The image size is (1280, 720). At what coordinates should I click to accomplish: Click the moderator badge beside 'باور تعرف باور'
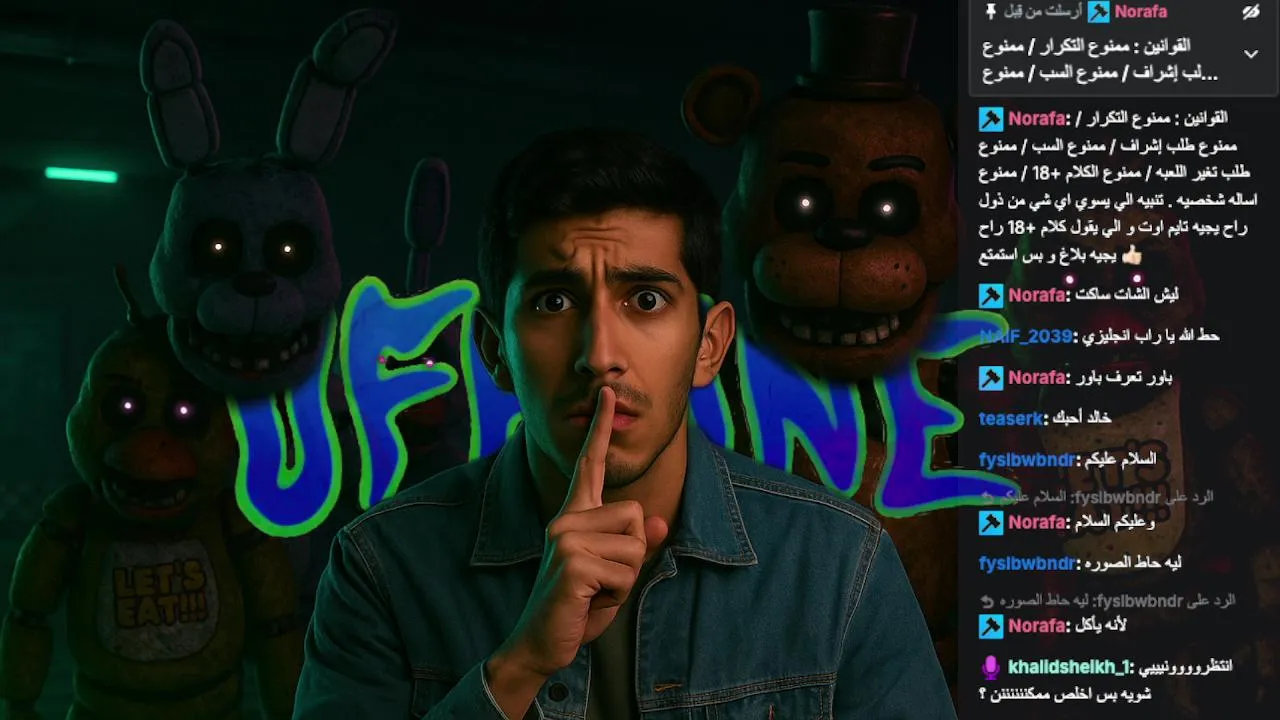[990, 377]
